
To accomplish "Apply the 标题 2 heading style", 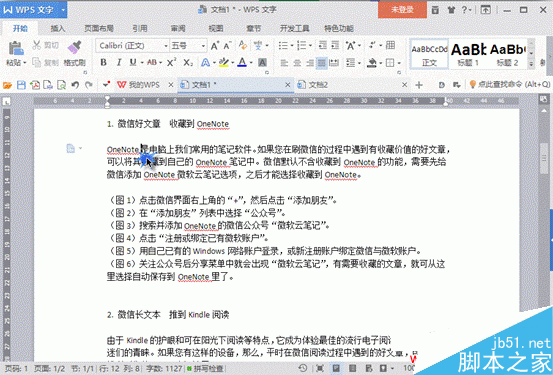I will tap(508, 54).
